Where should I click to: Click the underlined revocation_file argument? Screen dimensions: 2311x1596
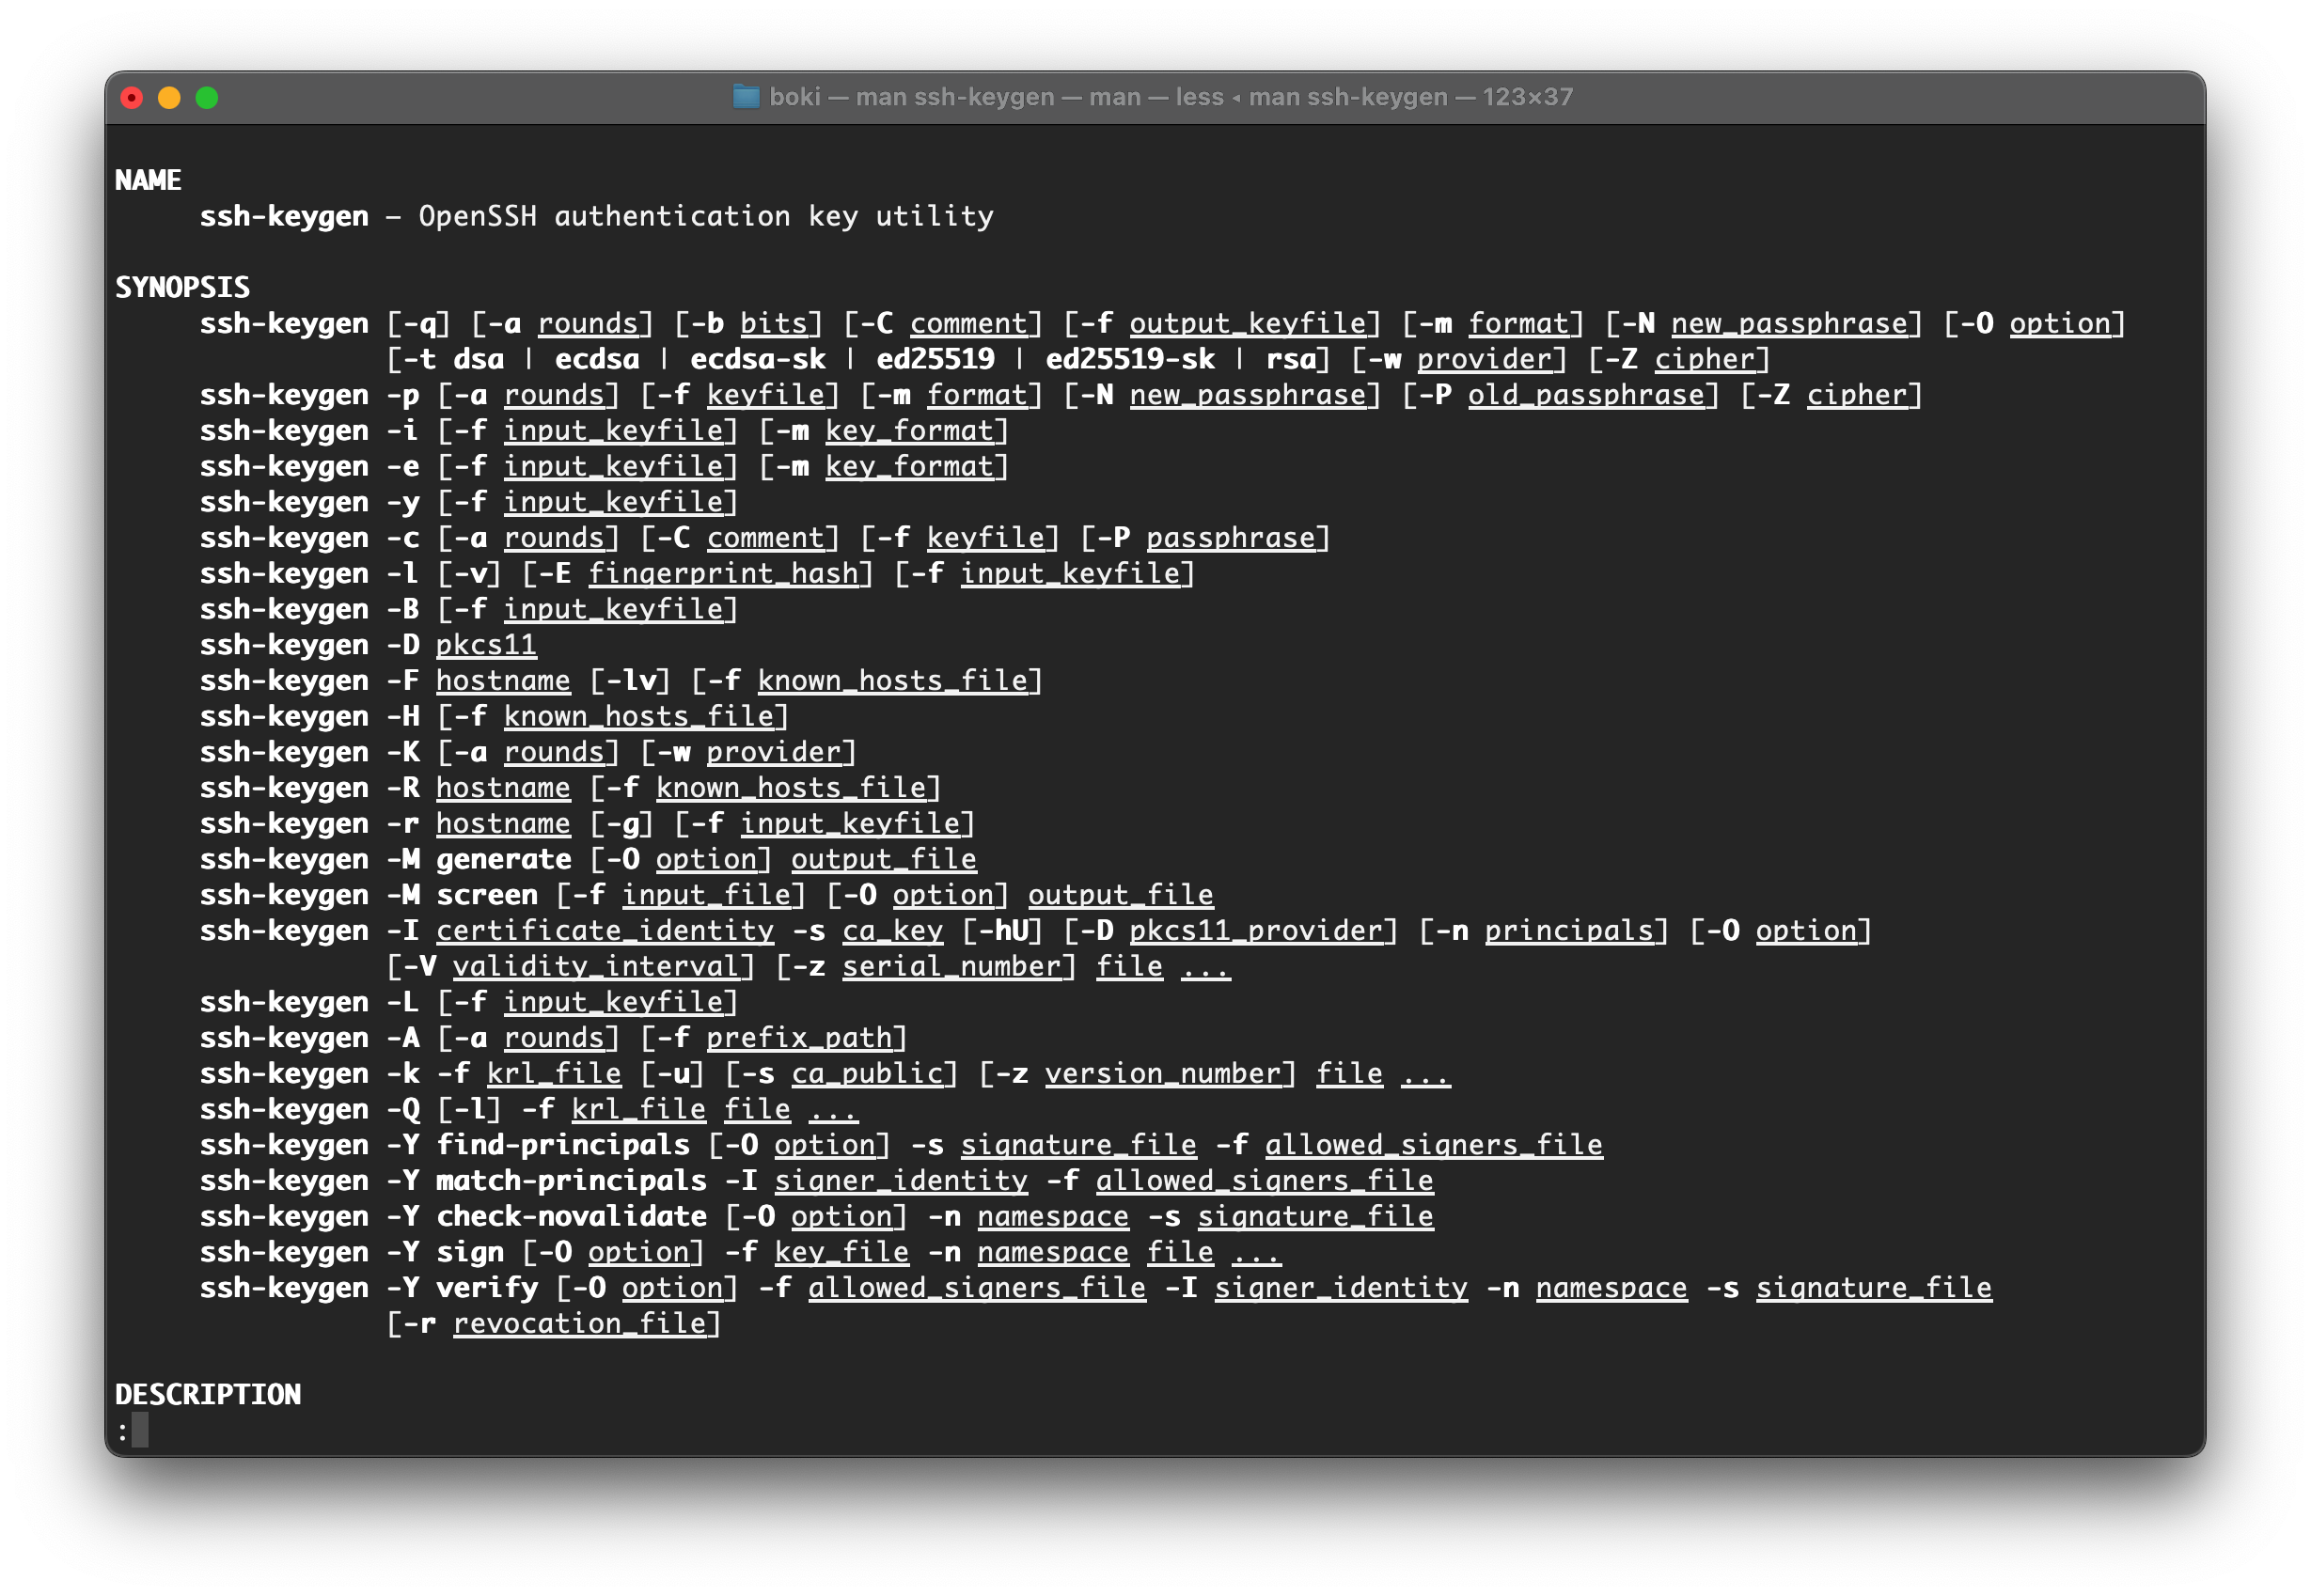click(x=580, y=1324)
